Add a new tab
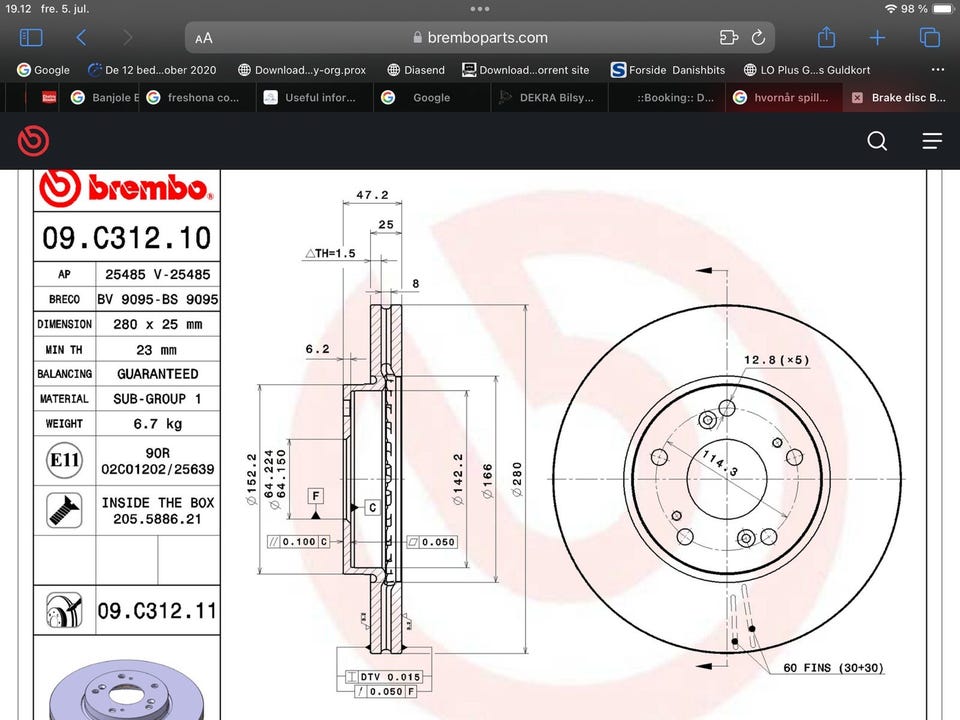 pos(877,38)
